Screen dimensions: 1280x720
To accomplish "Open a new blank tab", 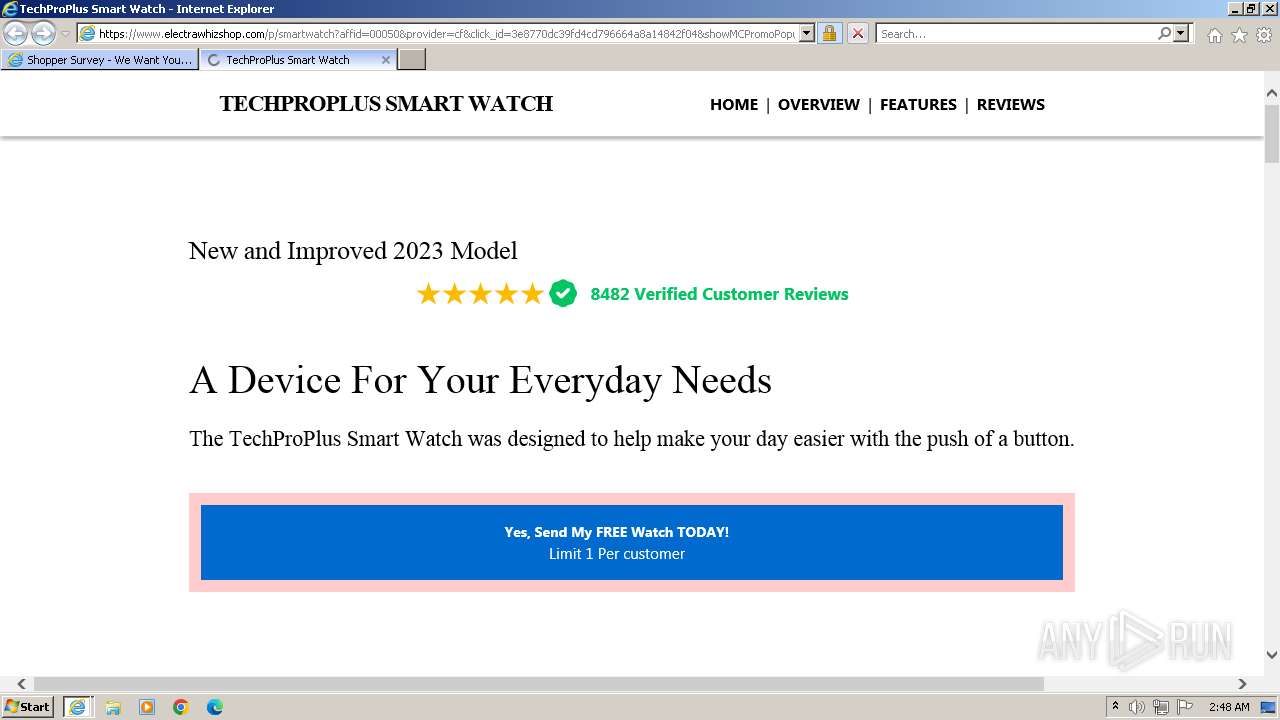I will click(x=412, y=60).
